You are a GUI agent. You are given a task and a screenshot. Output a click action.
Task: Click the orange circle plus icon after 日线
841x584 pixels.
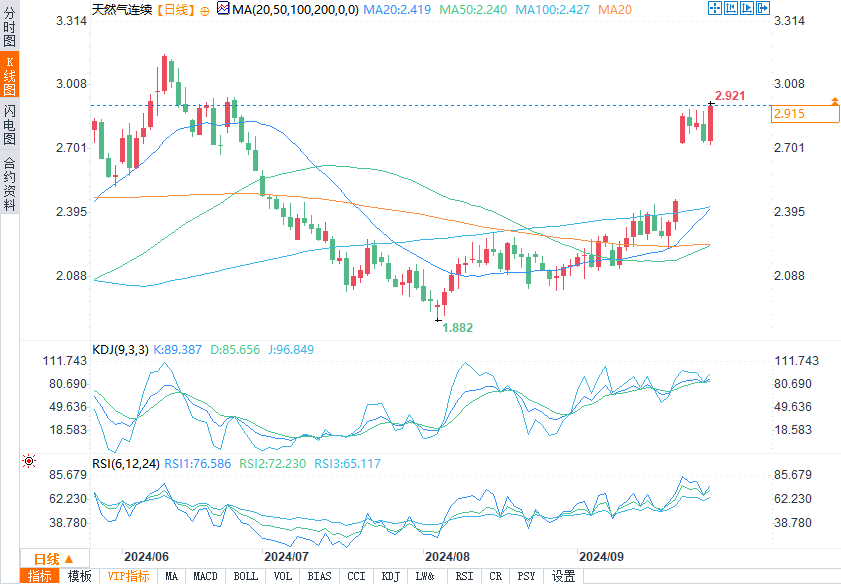click(206, 9)
